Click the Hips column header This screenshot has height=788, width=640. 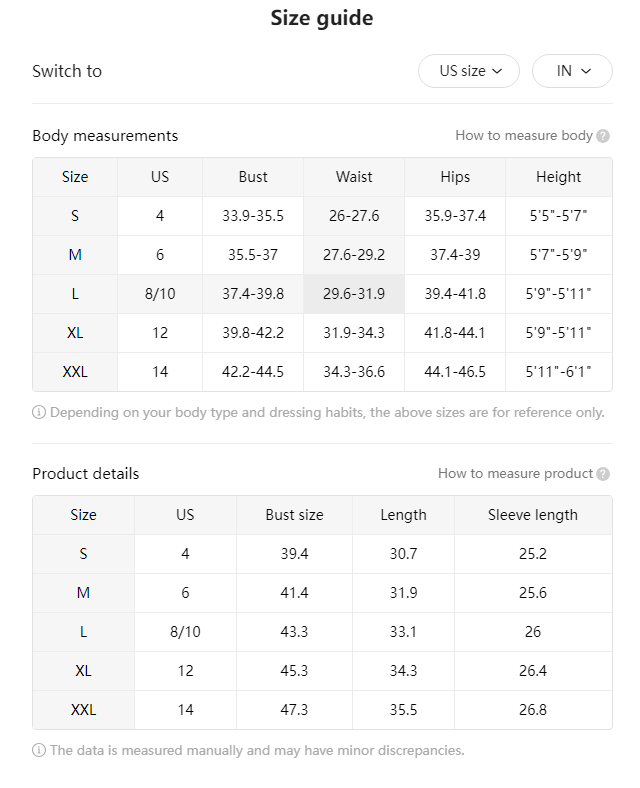(455, 177)
